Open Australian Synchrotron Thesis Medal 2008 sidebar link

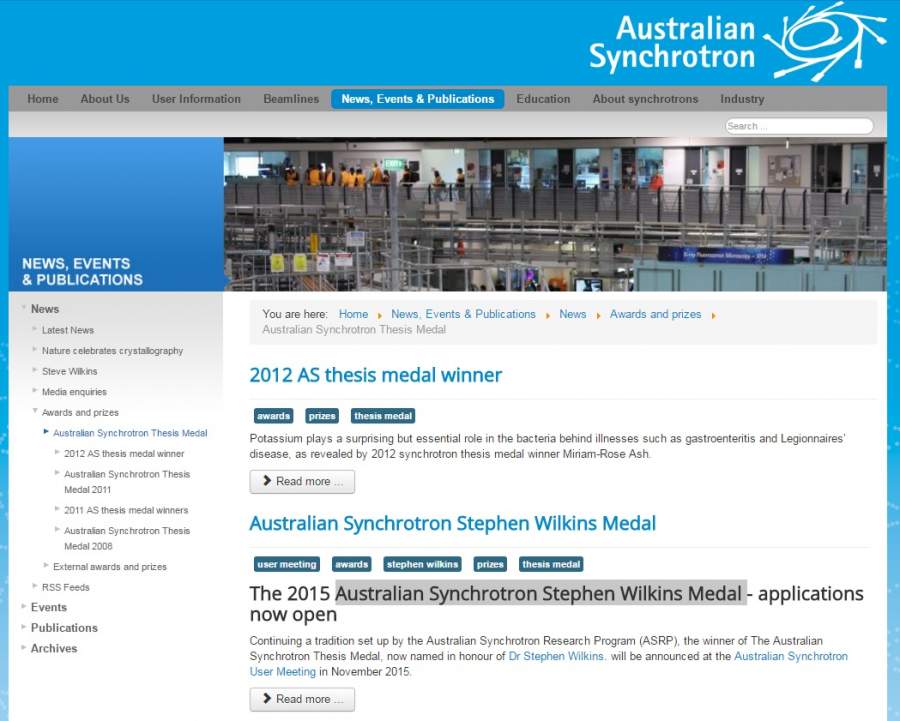pos(127,538)
